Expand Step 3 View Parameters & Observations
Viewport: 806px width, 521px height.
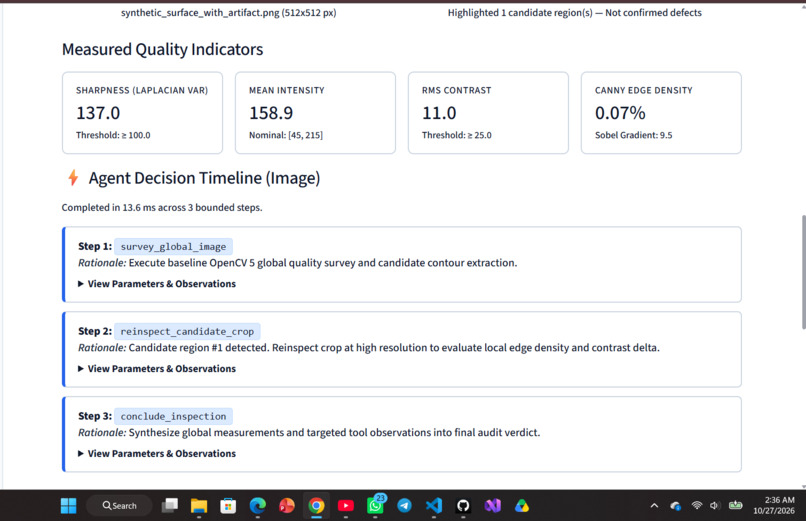157,453
